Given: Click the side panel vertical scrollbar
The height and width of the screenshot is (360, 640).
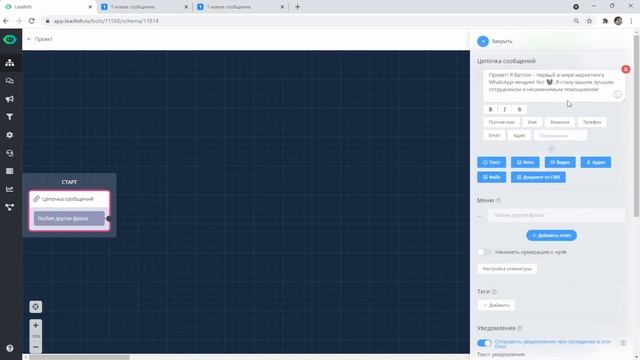Looking at the screenshot, I should point(636,127).
